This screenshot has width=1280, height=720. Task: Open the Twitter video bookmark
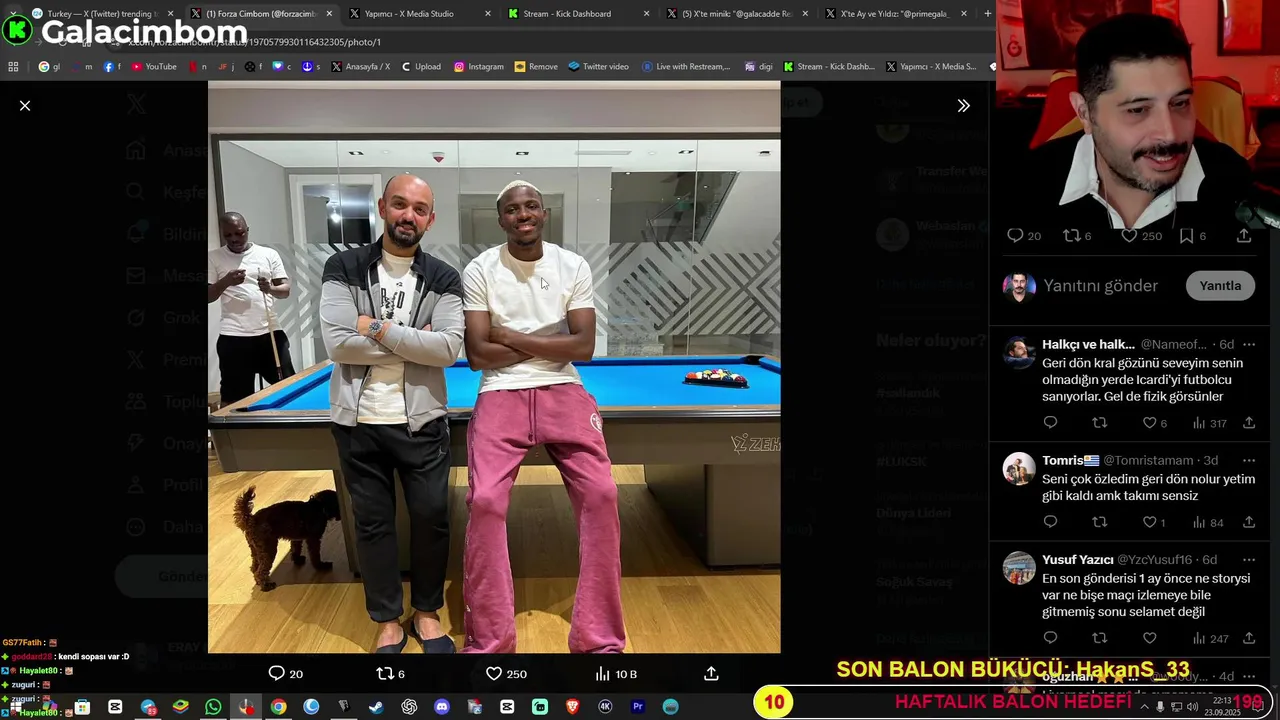[598, 67]
